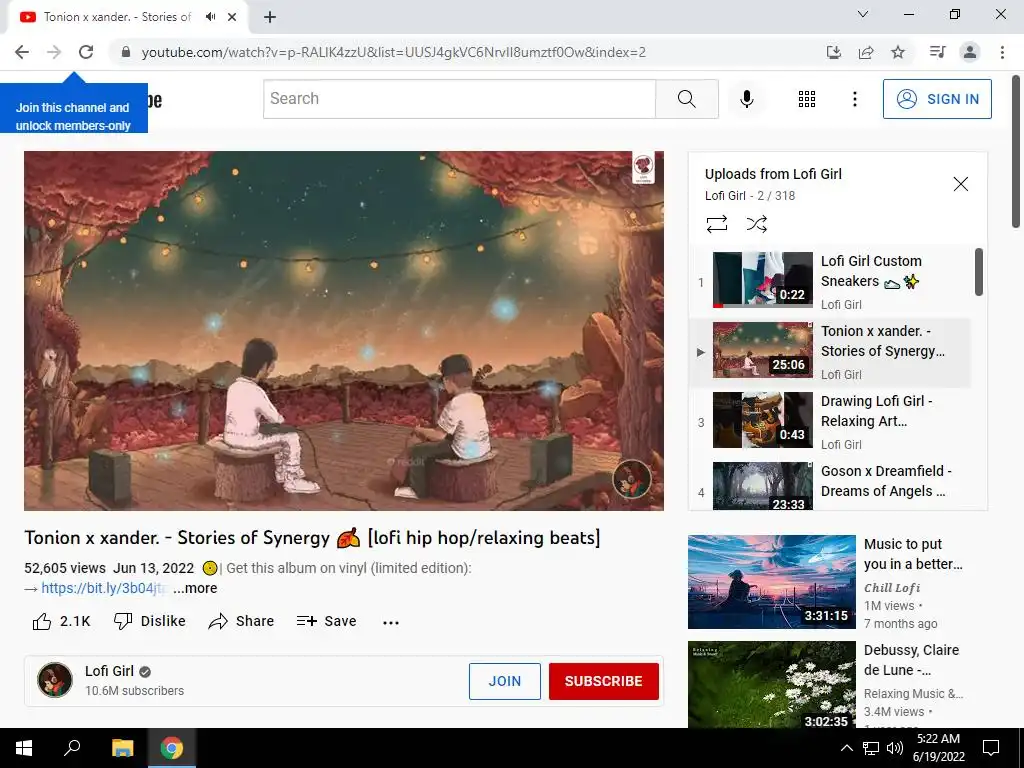Click the install app icon in address bar
Screen dimensions: 1024x768
(x=833, y=52)
